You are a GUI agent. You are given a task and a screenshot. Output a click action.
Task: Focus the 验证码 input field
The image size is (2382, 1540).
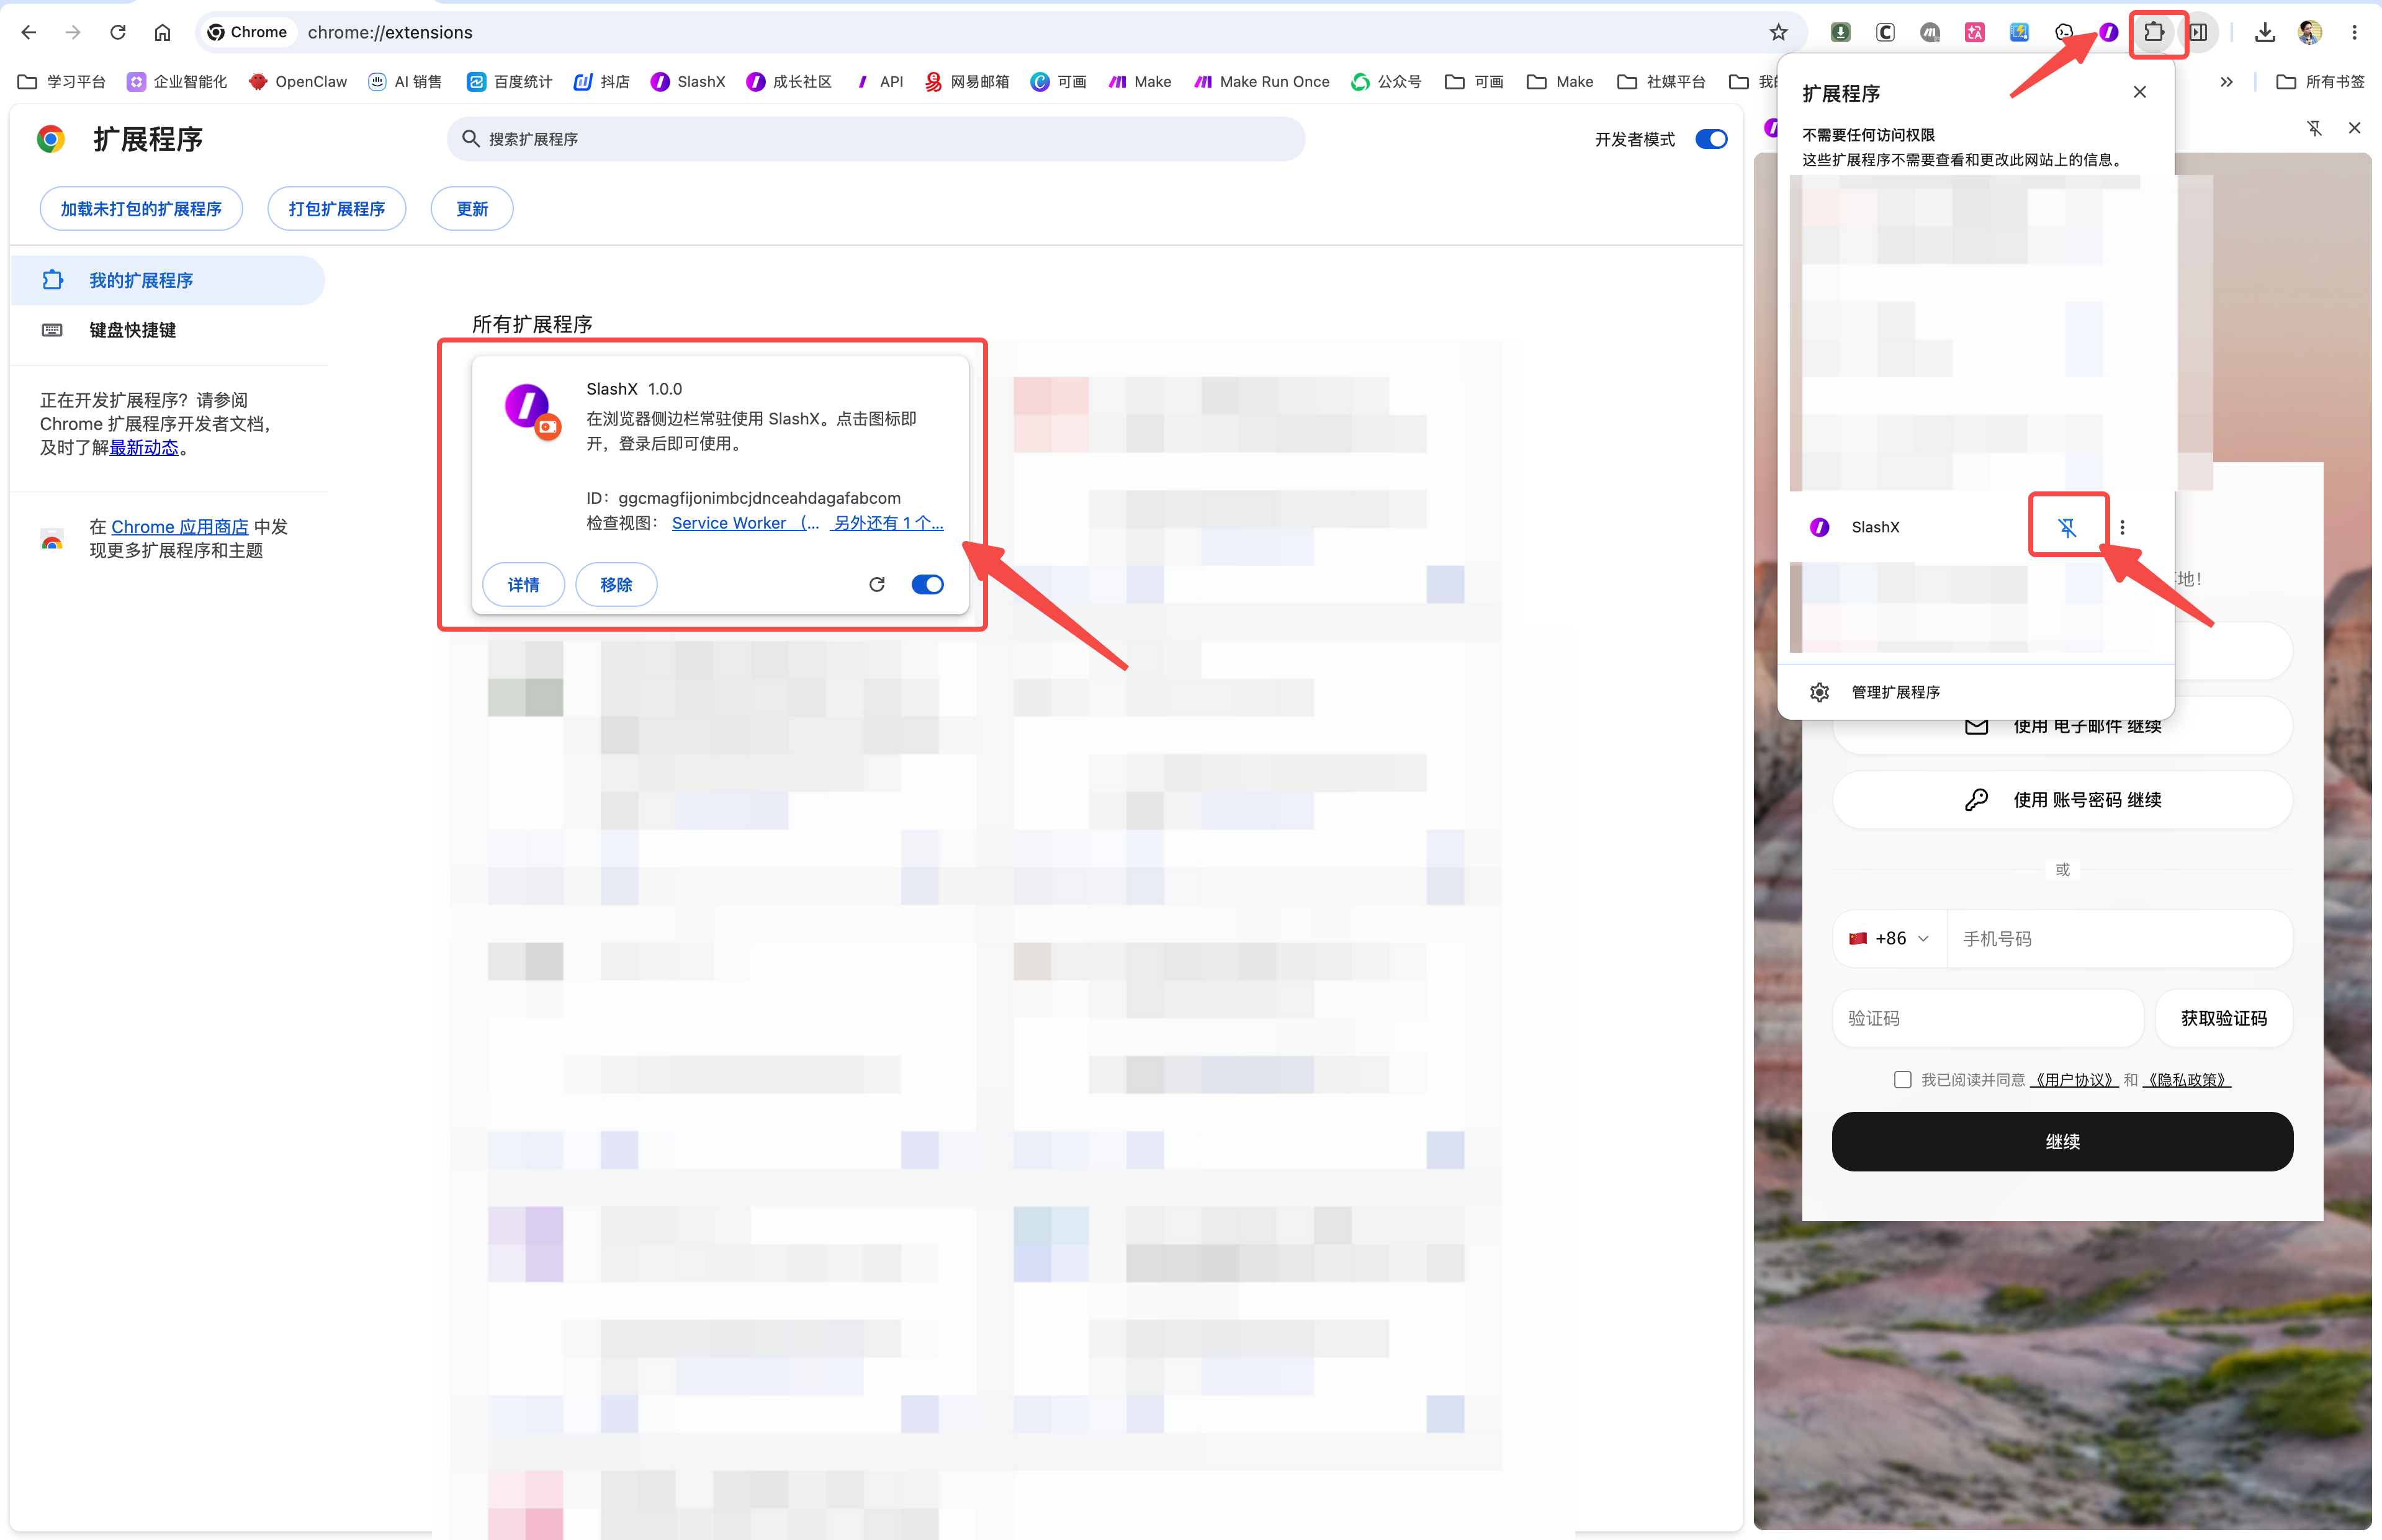click(x=1988, y=1018)
